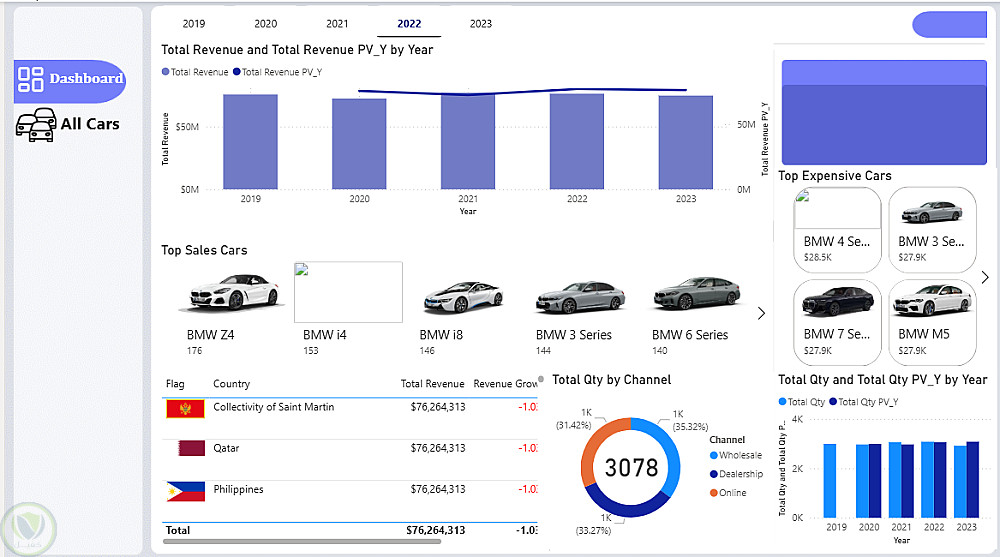Viewport: 1000px width, 557px height.
Task: Toggle the Dealership channel legend item
Action: pos(740,474)
